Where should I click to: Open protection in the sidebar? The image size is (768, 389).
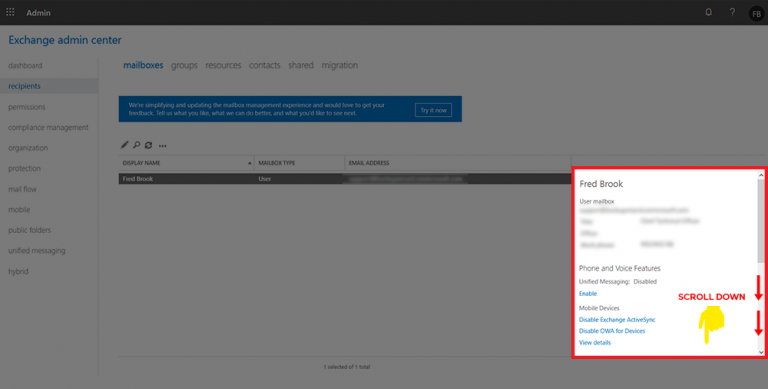(24, 169)
